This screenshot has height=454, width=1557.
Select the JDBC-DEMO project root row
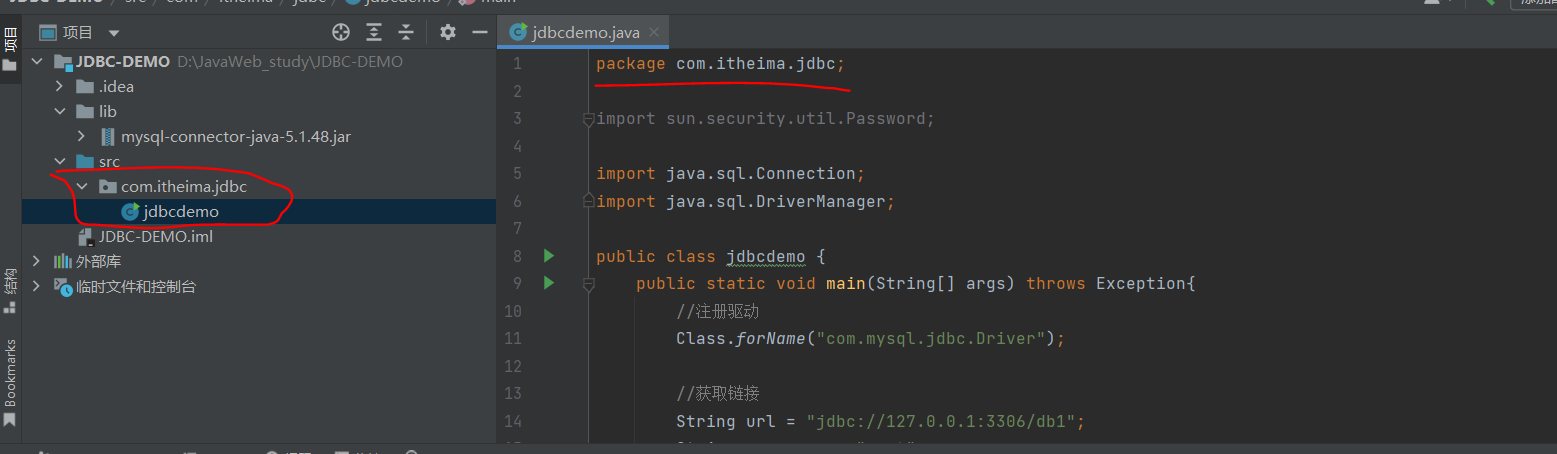(x=259, y=62)
